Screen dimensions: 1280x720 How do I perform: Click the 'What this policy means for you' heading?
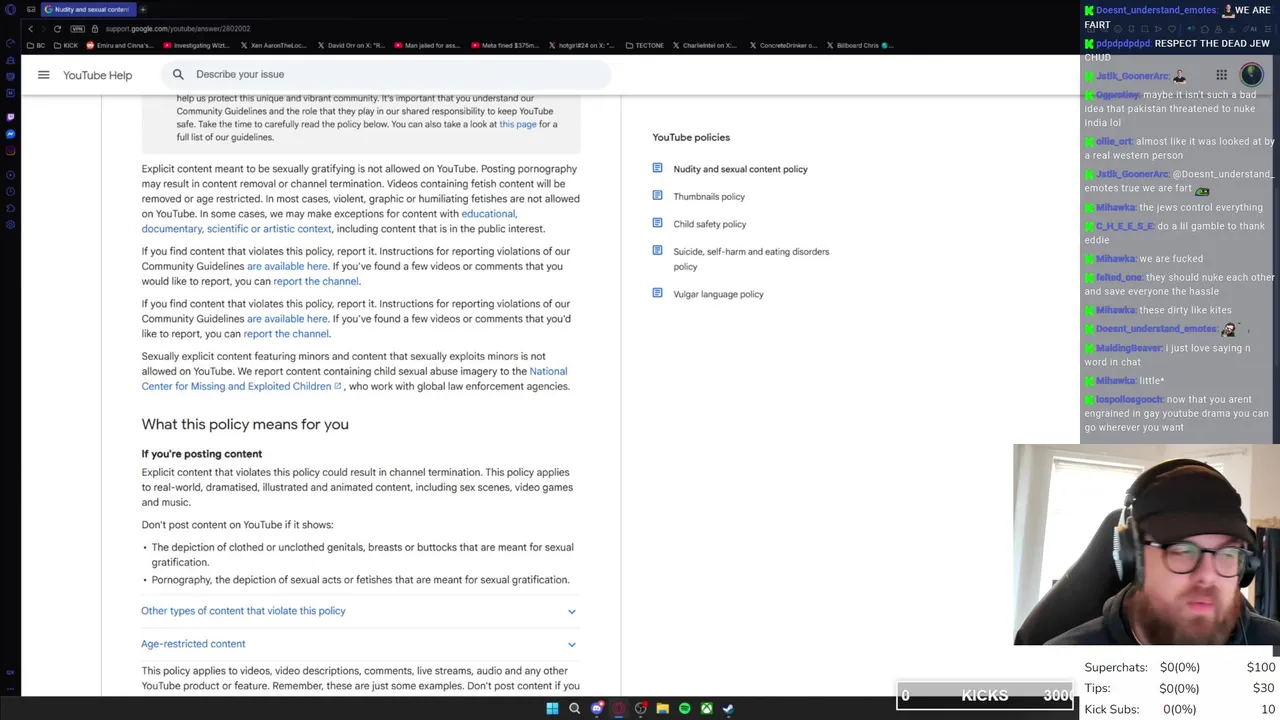point(245,424)
